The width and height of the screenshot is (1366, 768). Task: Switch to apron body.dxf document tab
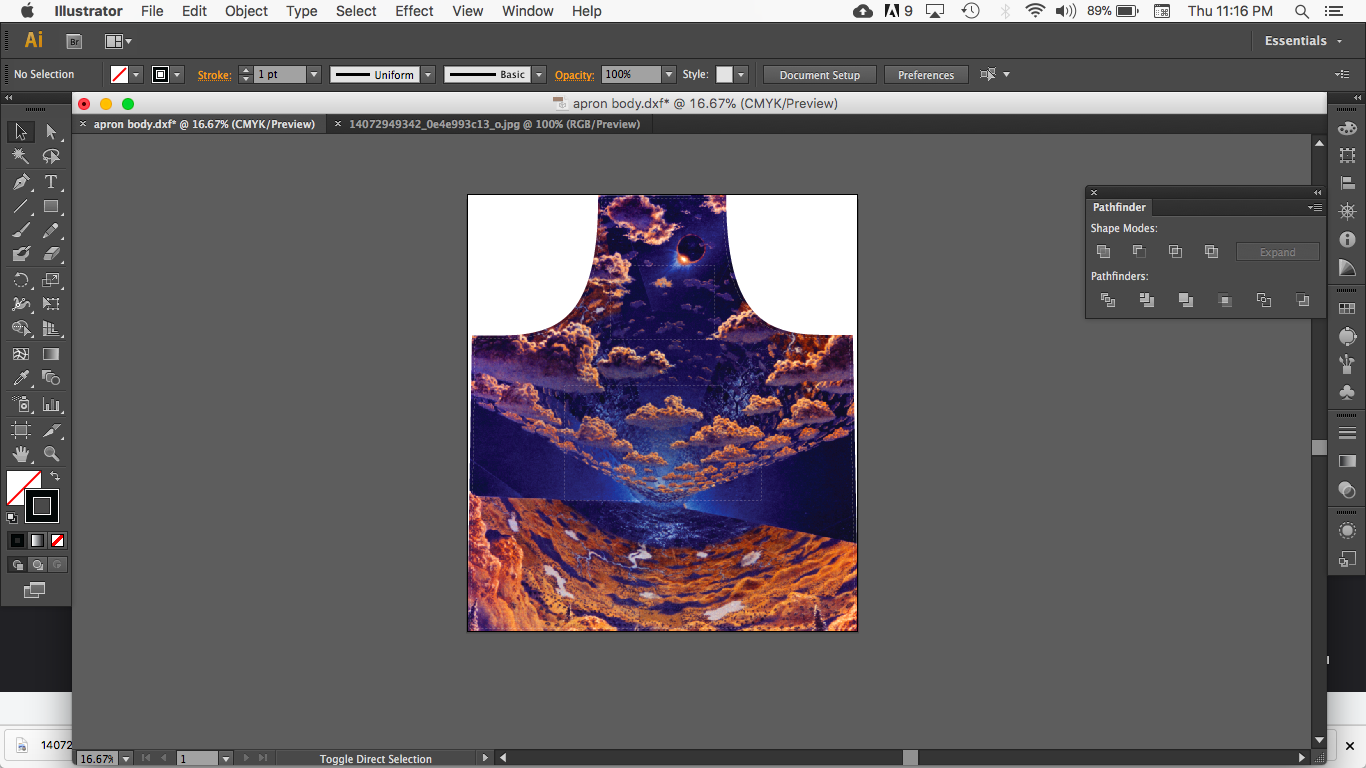204,124
